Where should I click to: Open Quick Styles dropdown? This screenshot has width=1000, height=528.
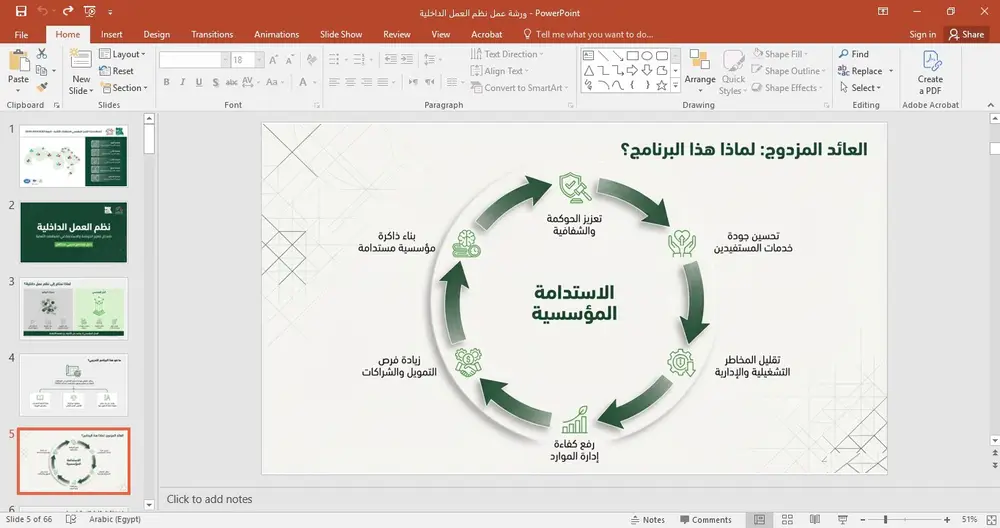pyautogui.click(x=733, y=73)
